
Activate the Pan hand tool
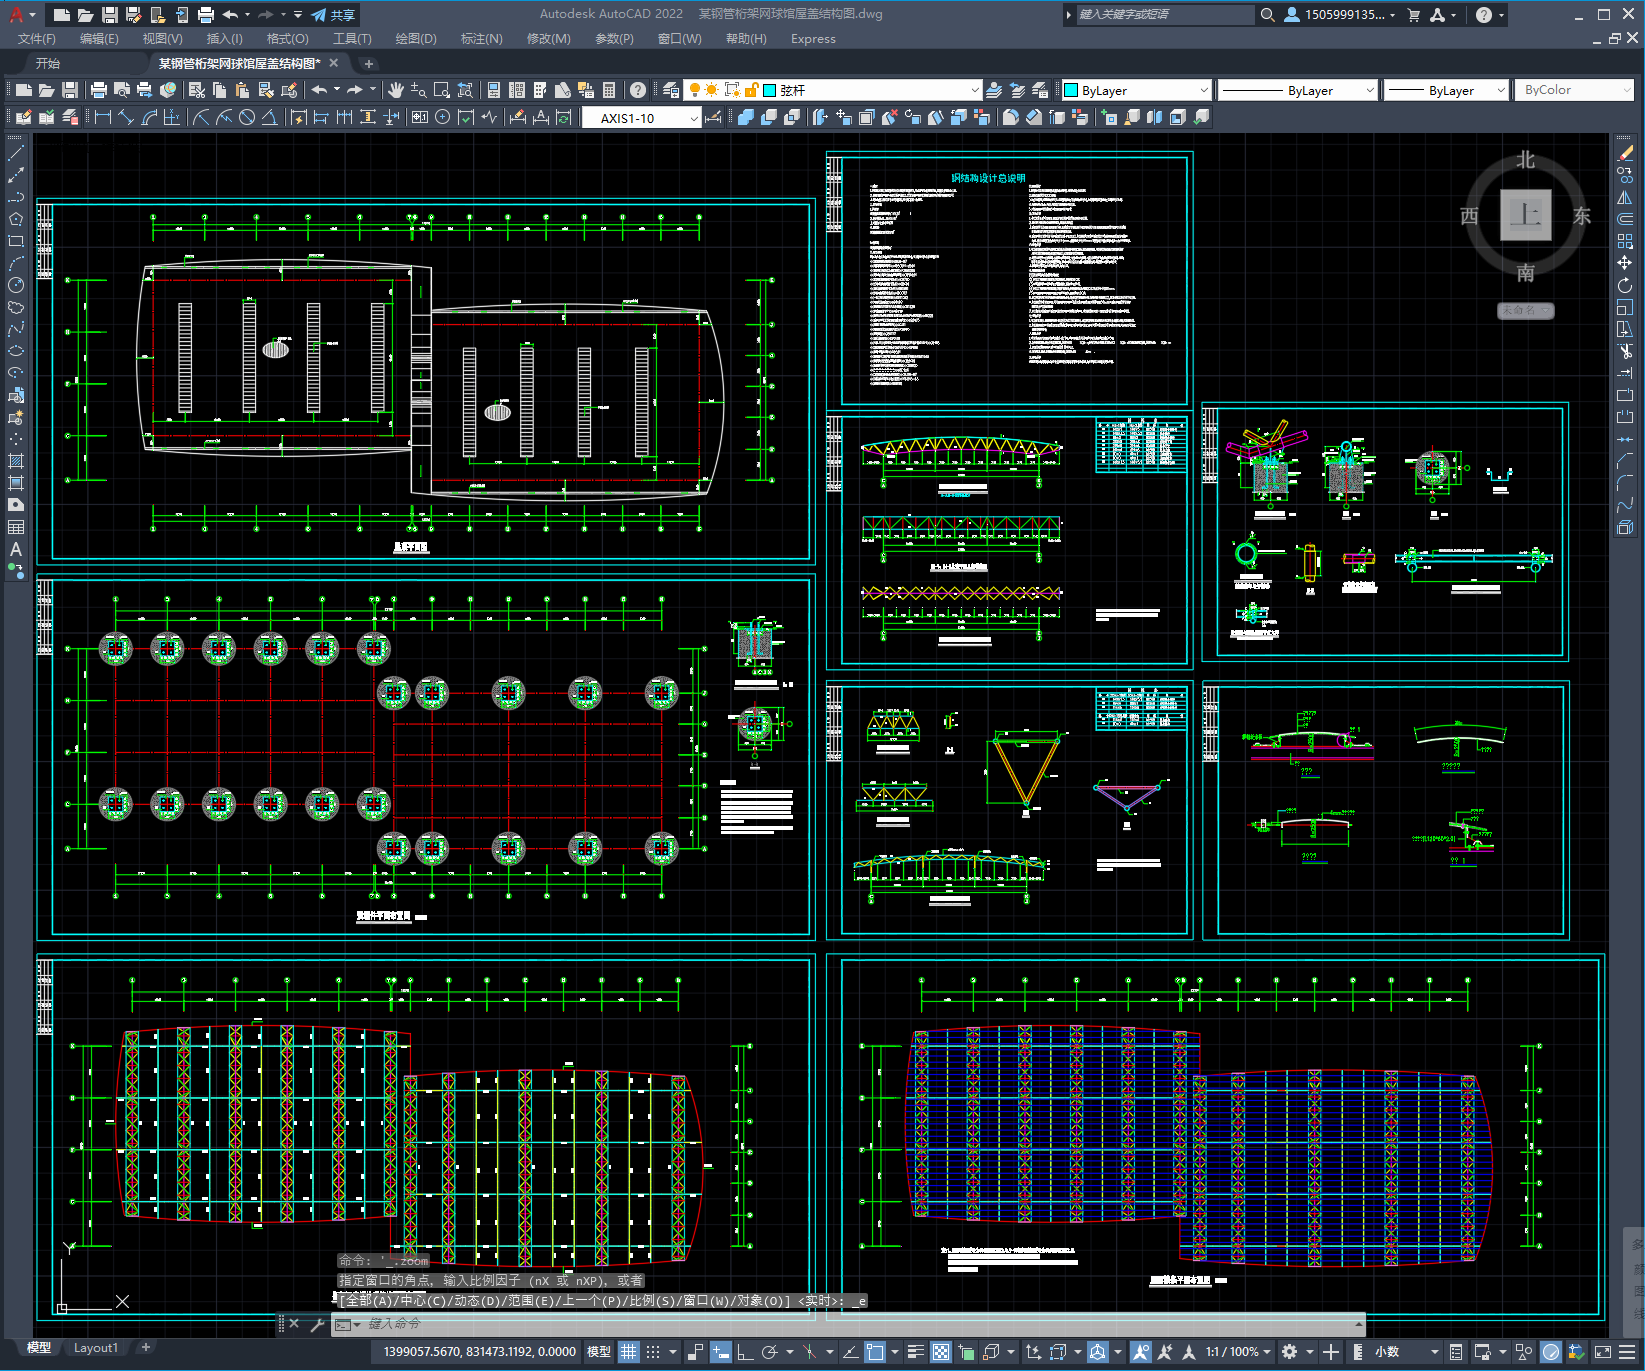(x=396, y=90)
